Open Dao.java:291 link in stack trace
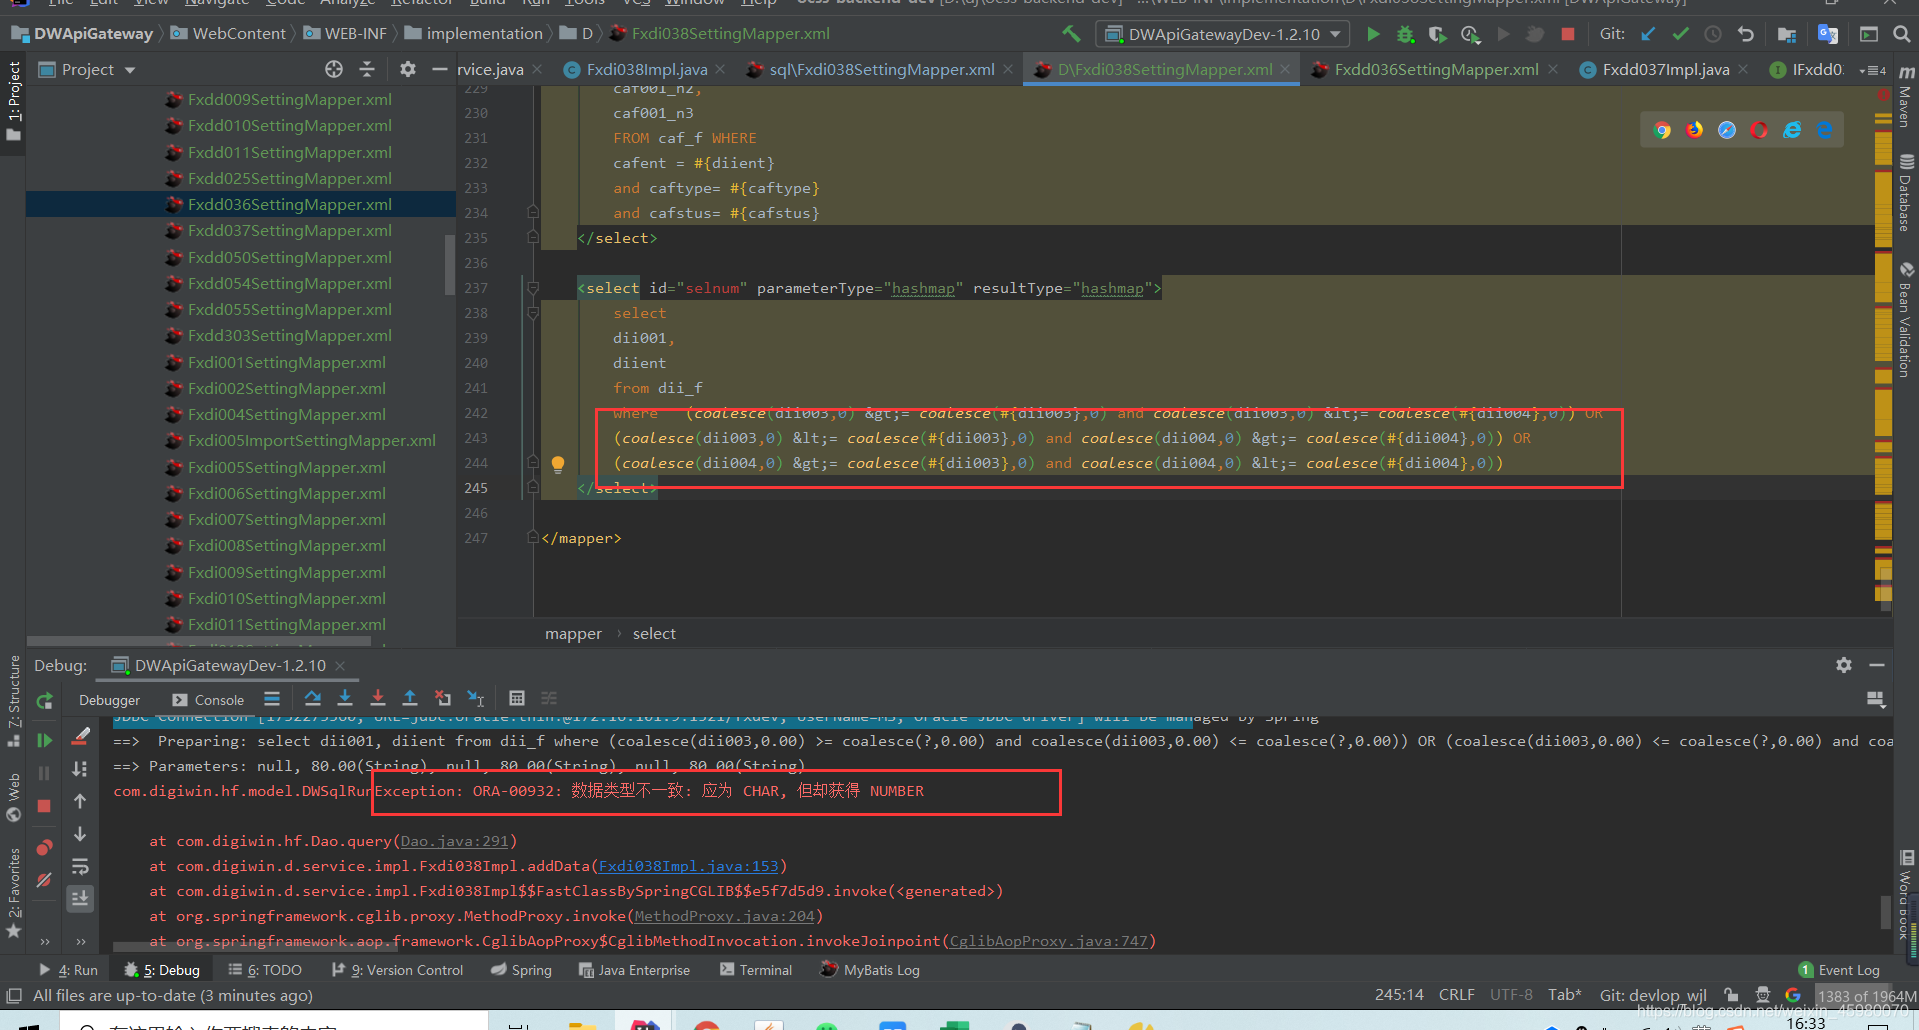This screenshot has width=1919, height=1030. (x=455, y=841)
